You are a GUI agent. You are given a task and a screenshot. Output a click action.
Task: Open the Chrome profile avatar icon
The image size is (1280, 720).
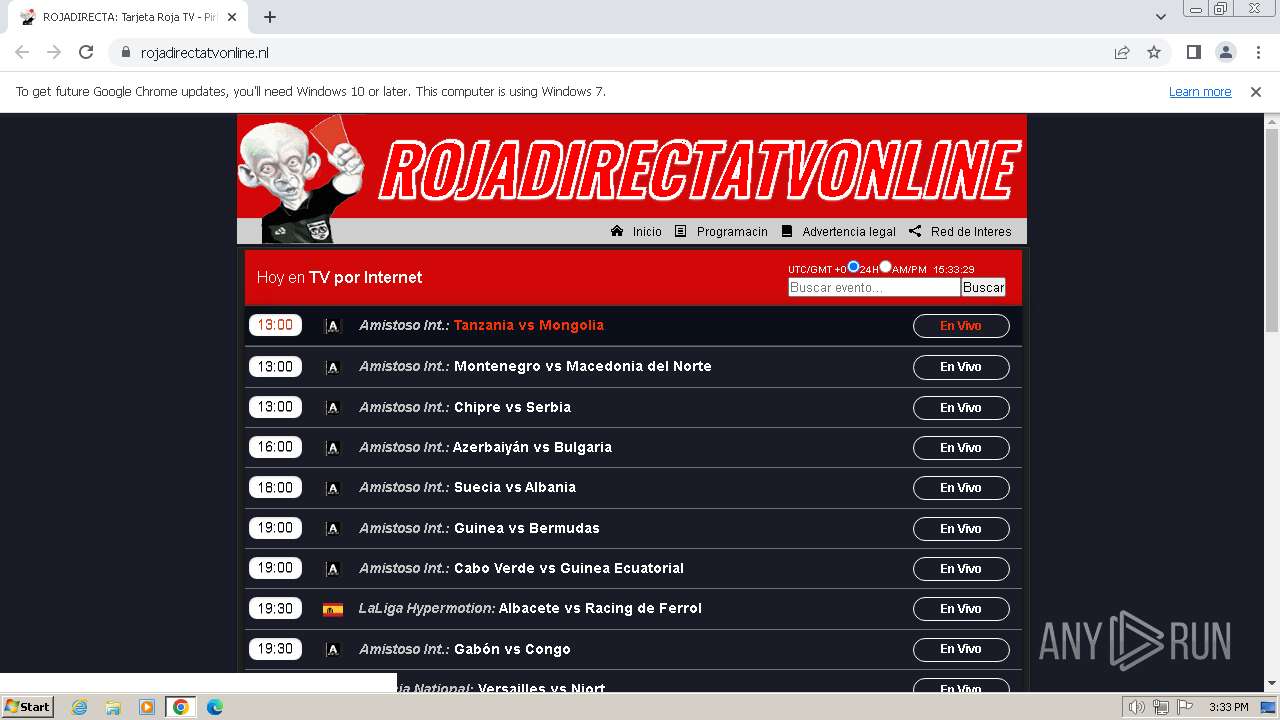point(1226,53)
